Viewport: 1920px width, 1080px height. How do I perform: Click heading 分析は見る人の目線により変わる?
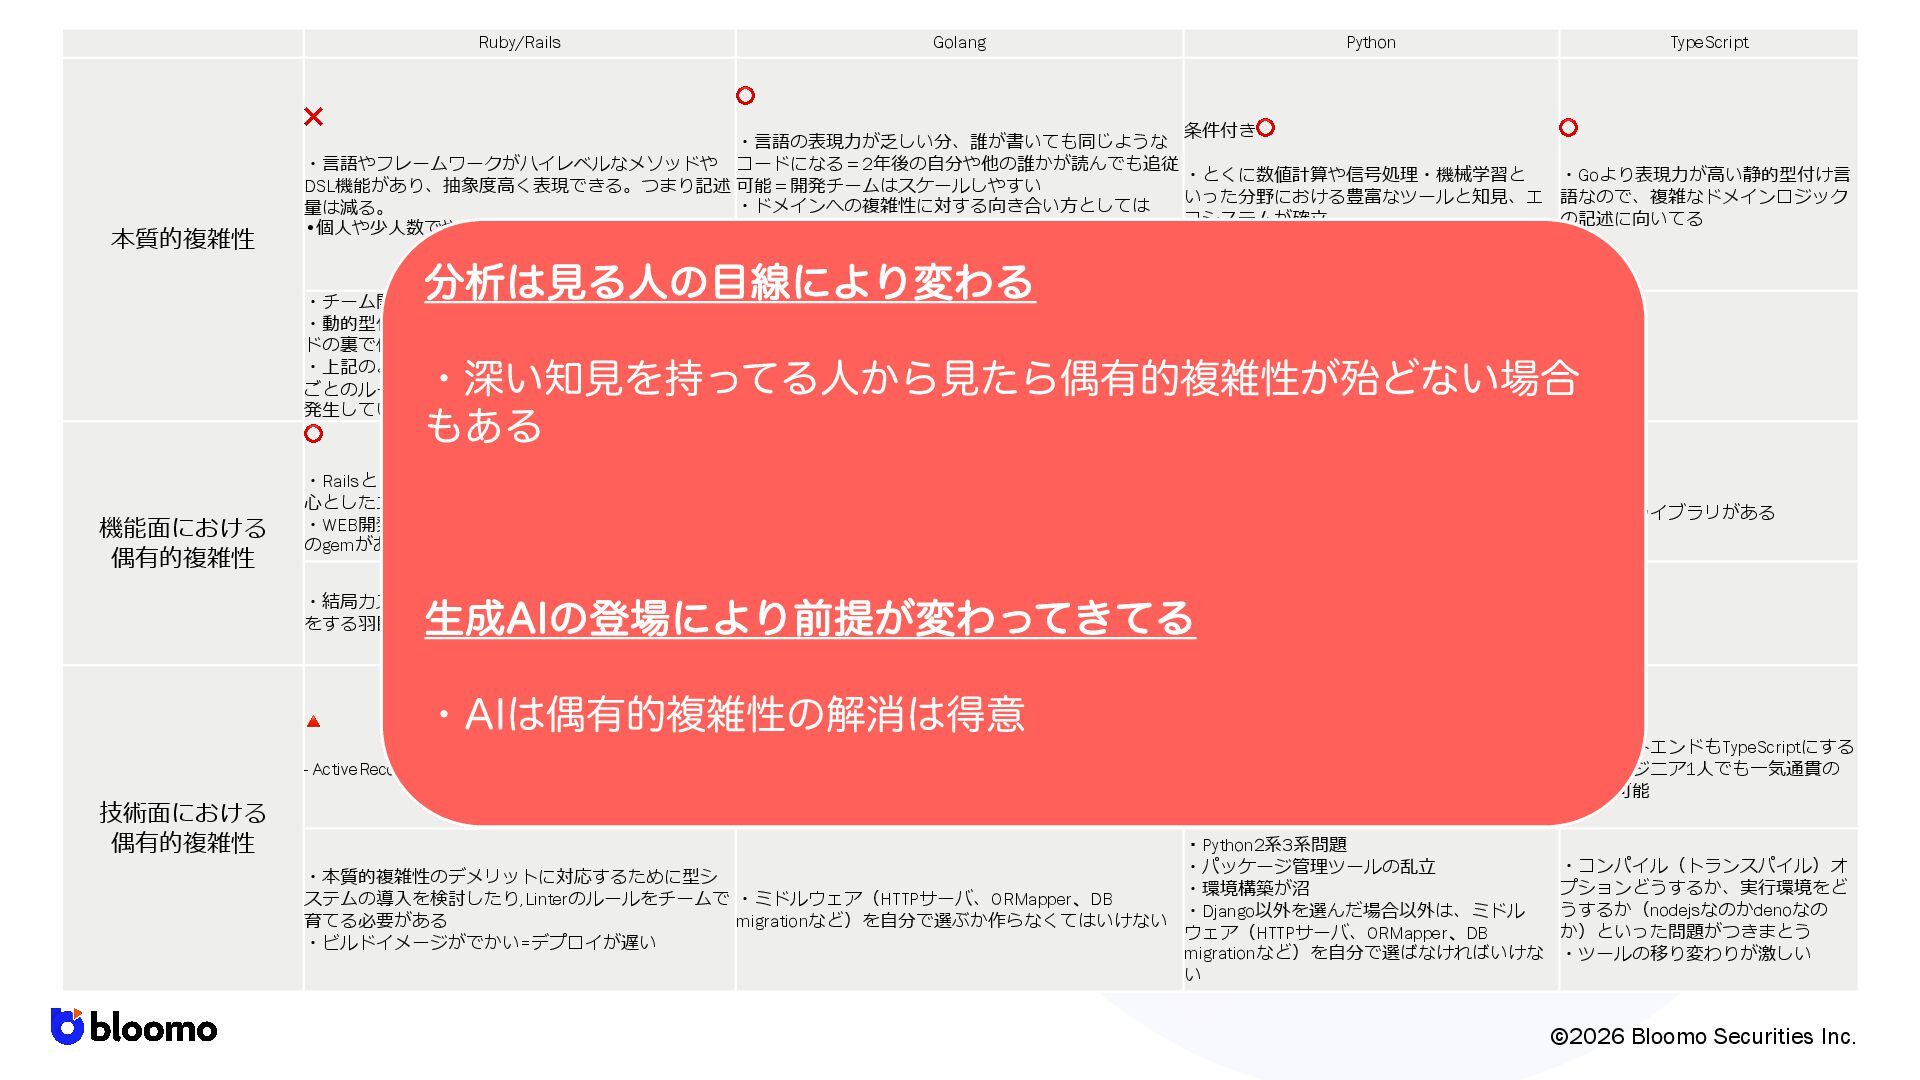[x=730, y=282]
